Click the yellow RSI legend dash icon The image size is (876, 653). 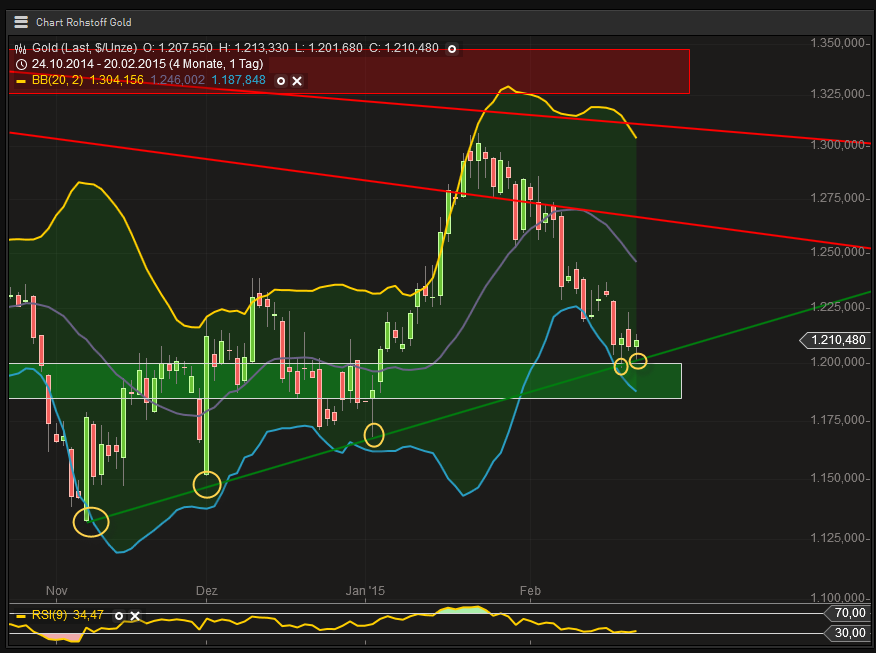click(x=22, y=616)
